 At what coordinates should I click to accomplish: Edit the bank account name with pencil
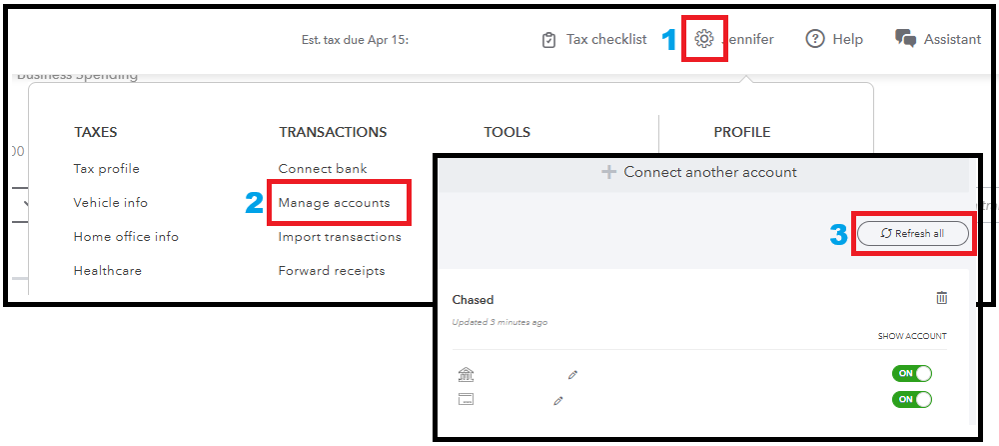573,375
